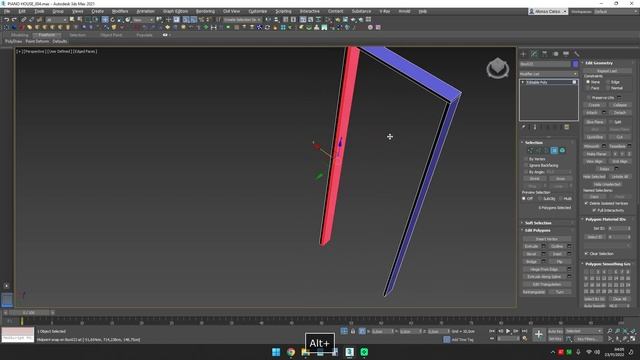Enable Preserve UVs checkbox
The image size is (640, 360).
coord(588,98)
